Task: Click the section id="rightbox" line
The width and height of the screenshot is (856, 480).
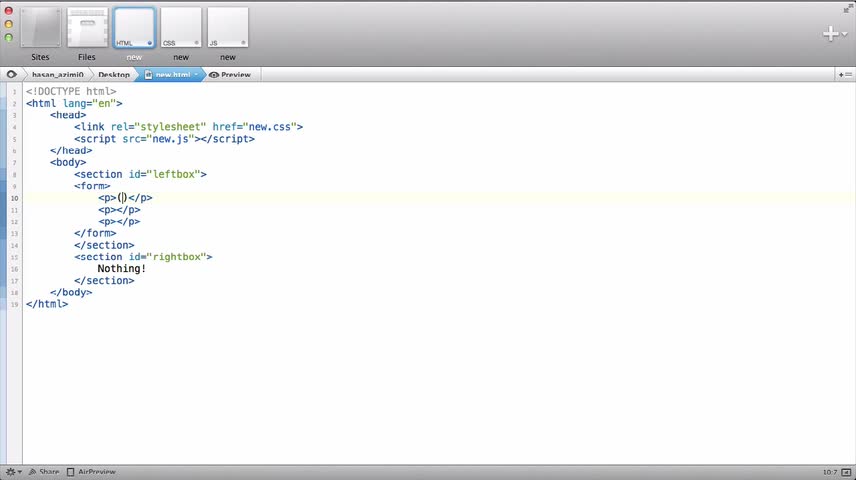Action: (x=143, y=257)
